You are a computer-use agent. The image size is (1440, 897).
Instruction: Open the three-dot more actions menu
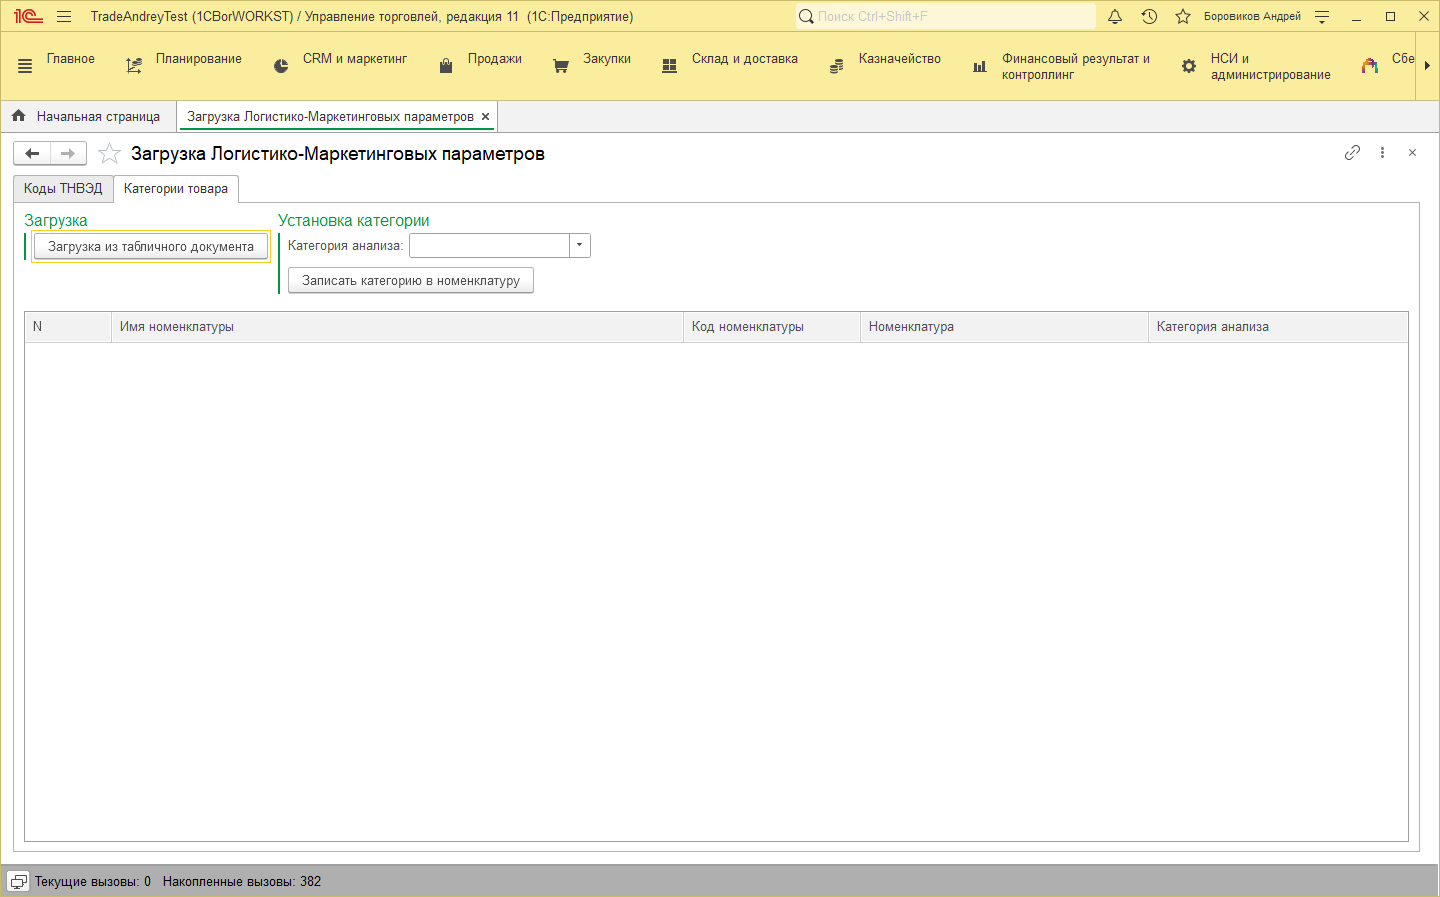pos(1382,153)
